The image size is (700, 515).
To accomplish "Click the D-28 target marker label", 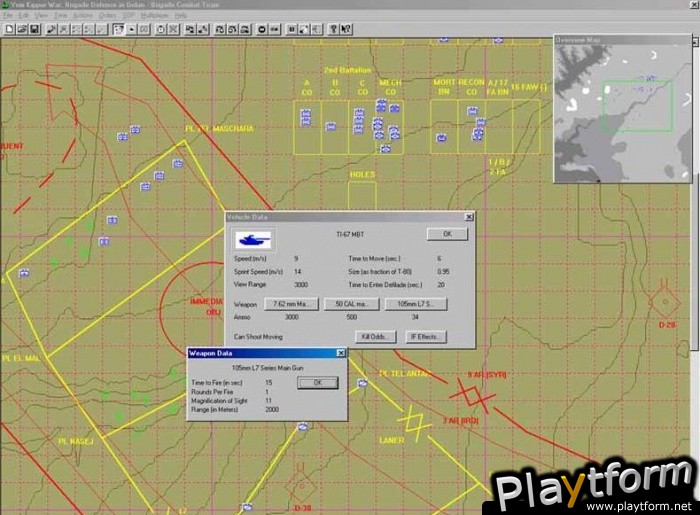I will point(667,324).
